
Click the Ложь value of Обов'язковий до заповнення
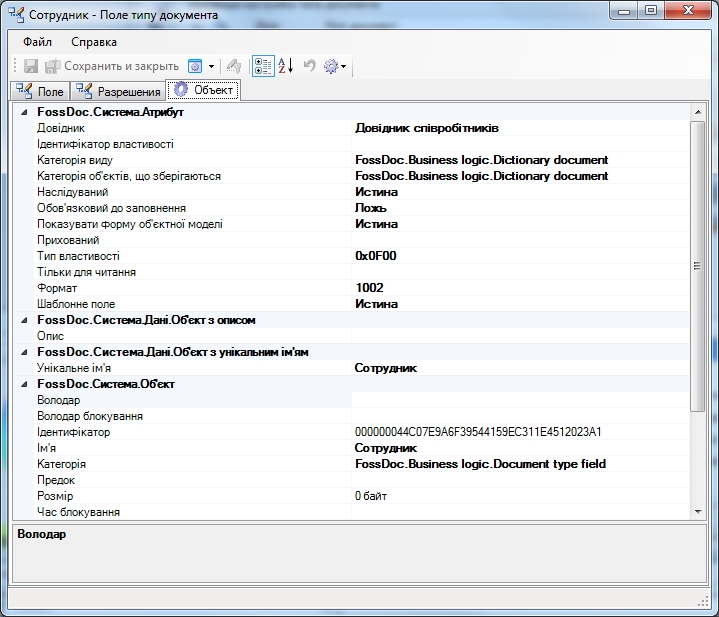coord(371,208)
